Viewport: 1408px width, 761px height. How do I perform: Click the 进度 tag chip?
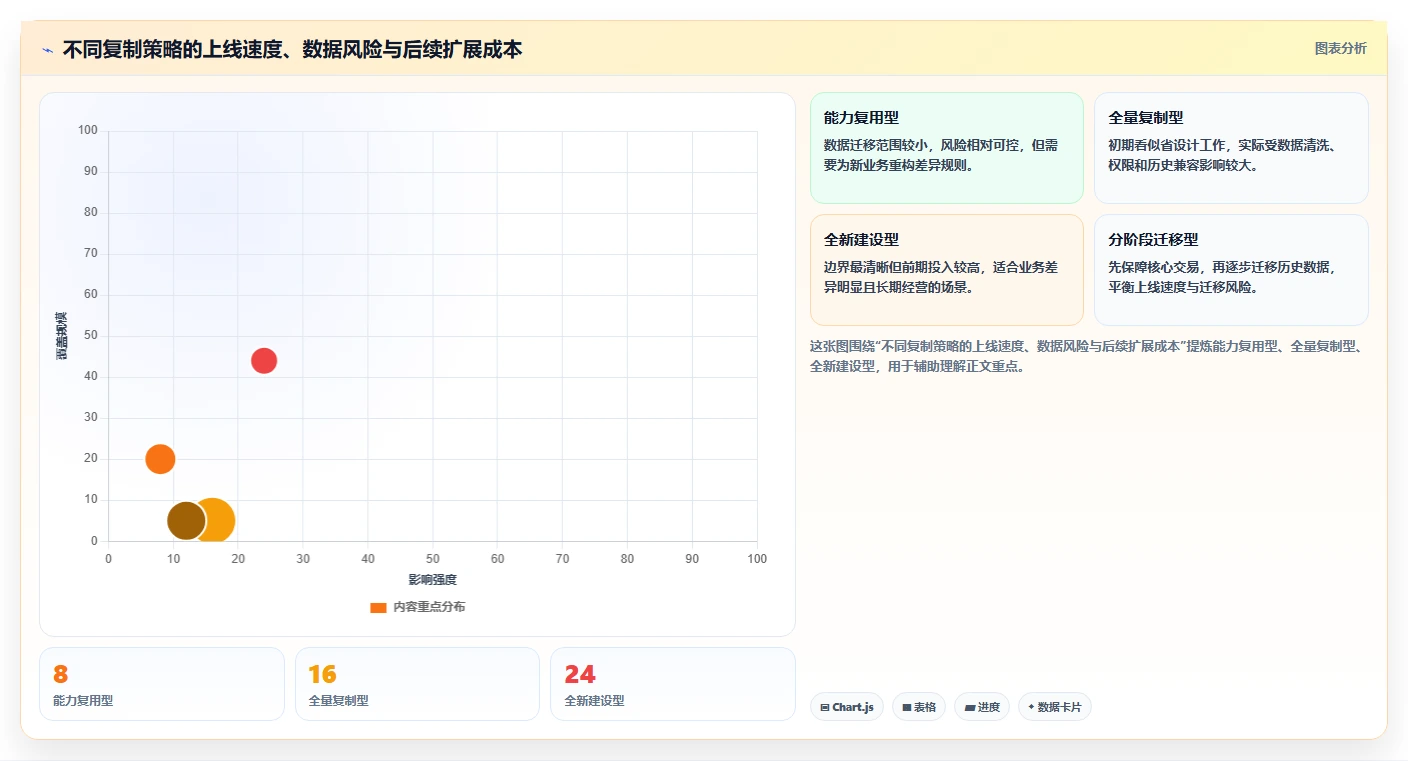tap(982, 707)
